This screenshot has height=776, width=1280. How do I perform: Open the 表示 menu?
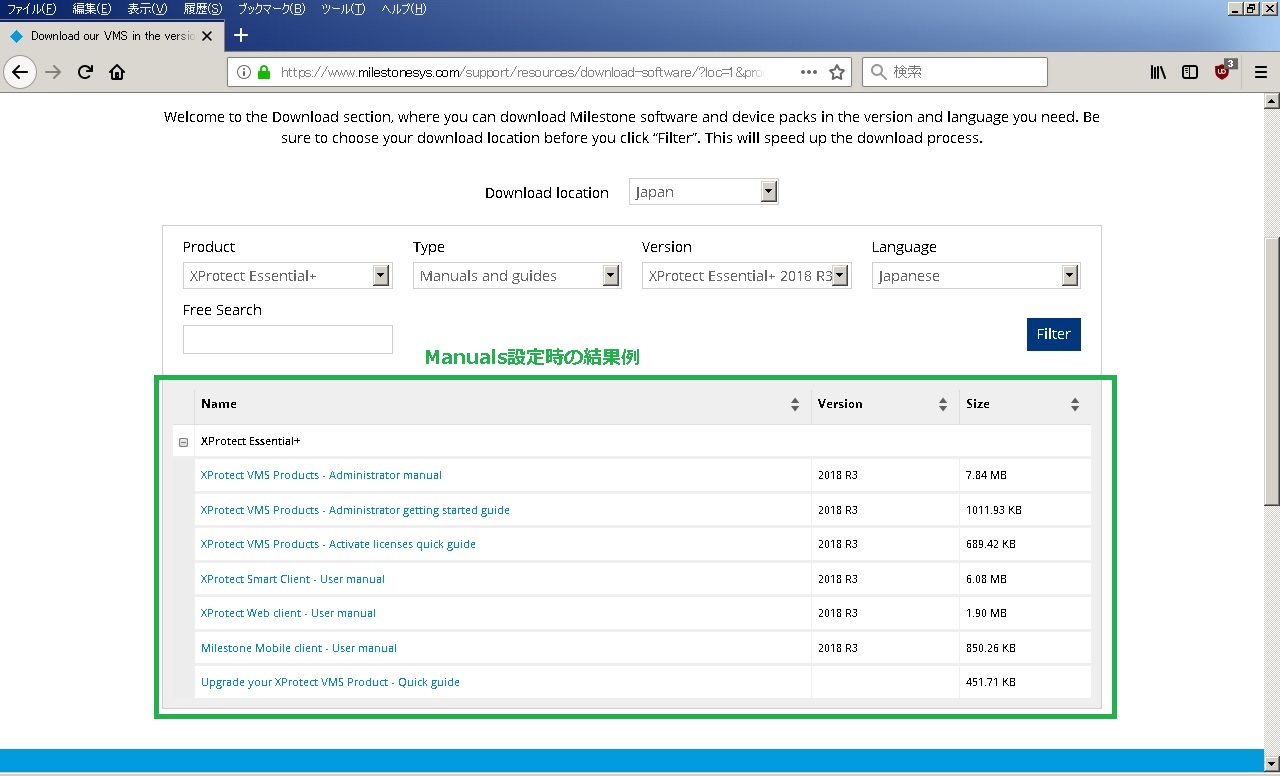[x=146, y=9]
